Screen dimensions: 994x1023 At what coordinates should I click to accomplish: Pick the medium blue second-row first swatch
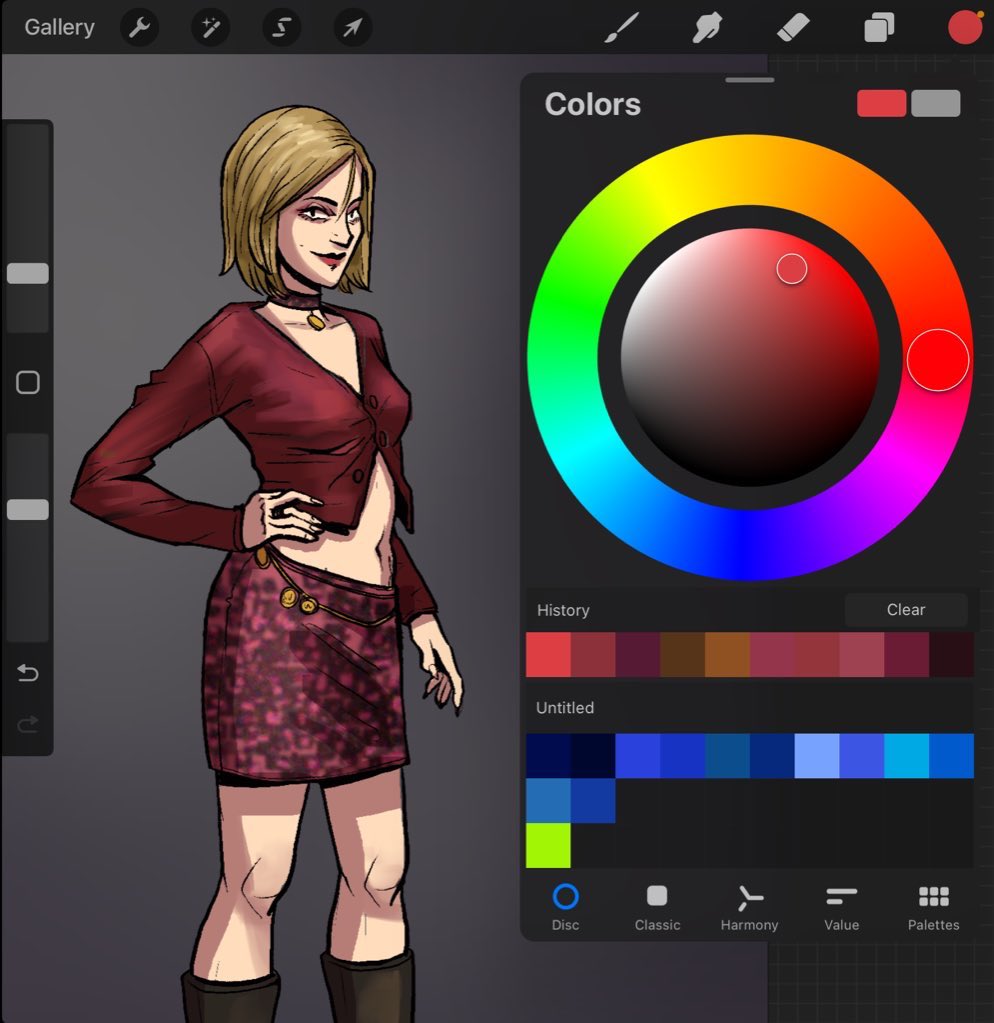click(x=549, y=801)
